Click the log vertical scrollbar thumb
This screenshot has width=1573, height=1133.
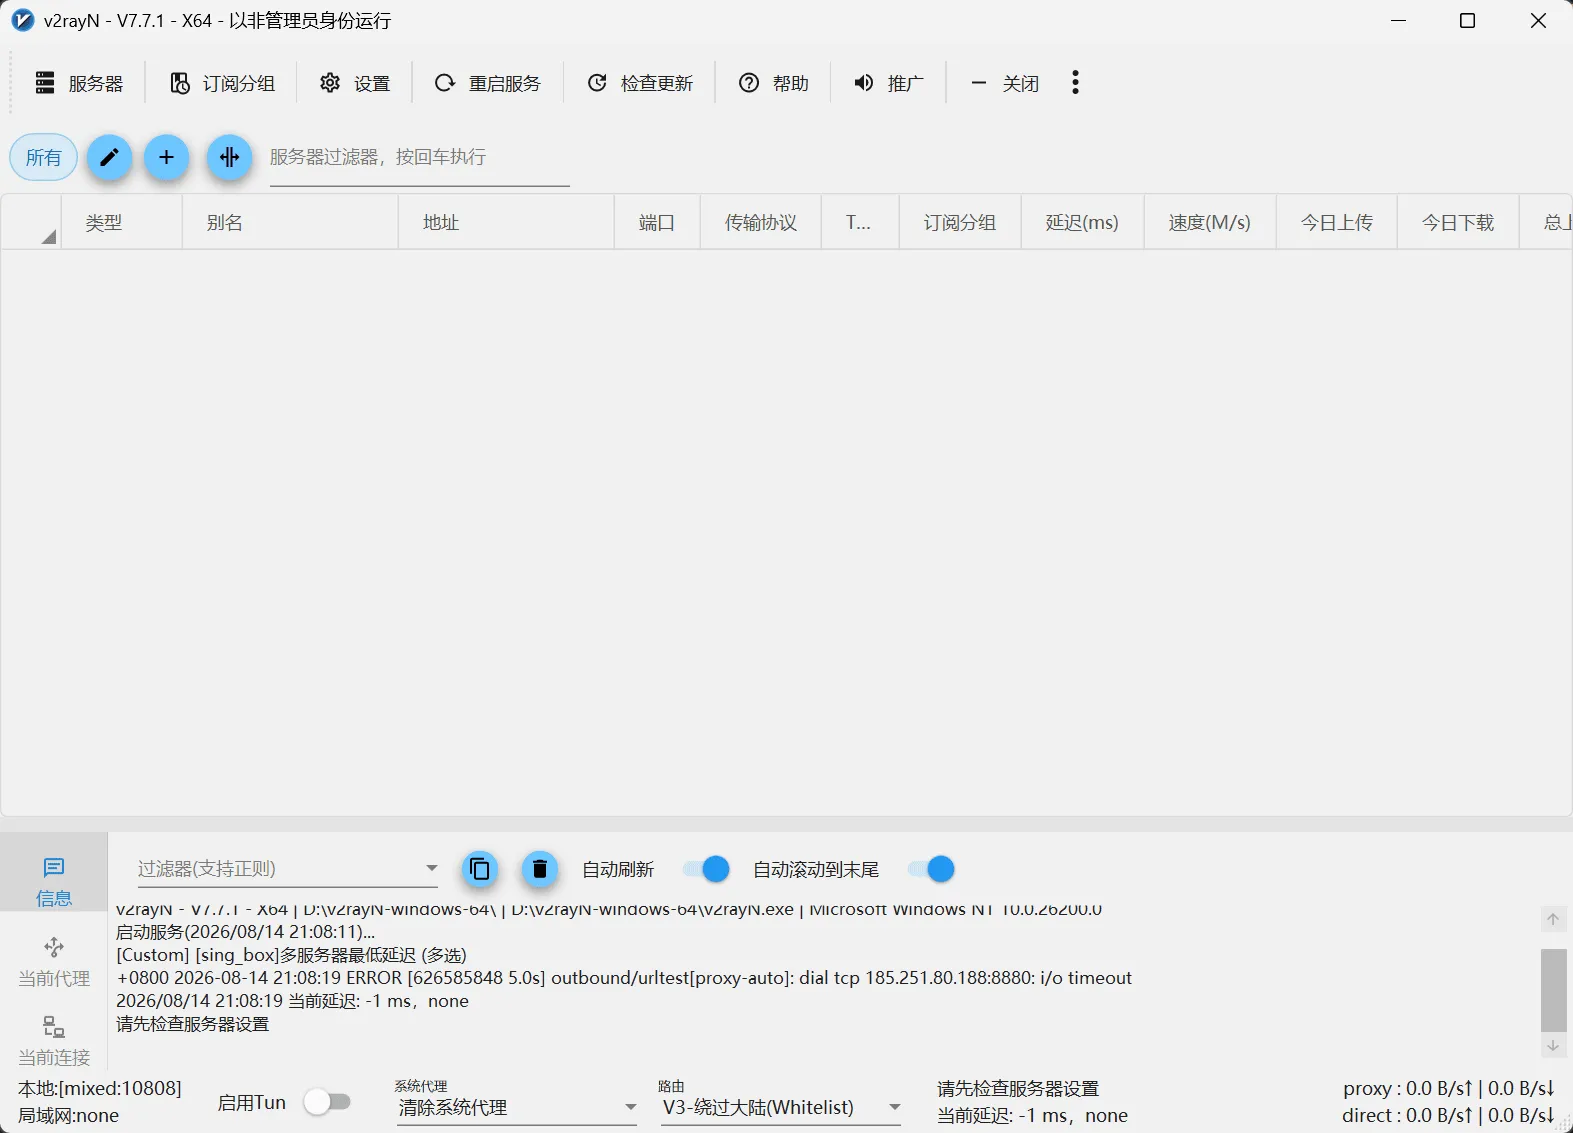pos(1553,990)
